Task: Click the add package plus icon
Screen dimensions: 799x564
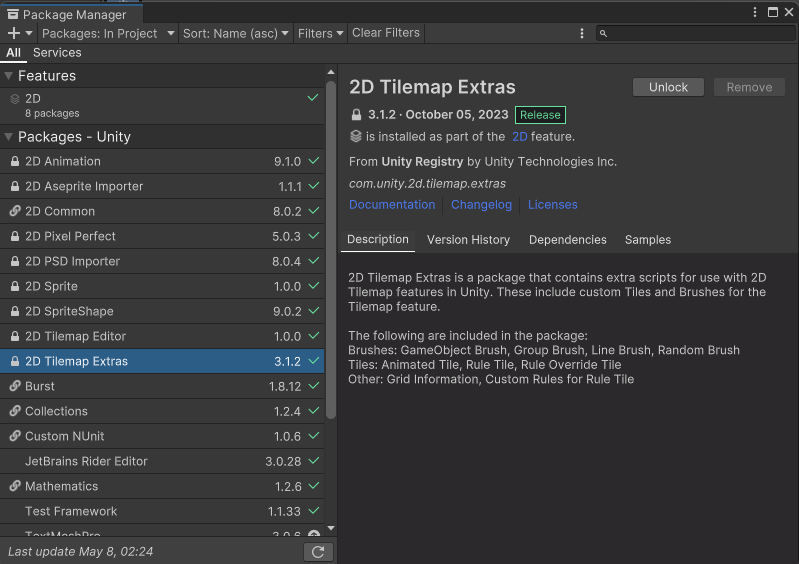Action: (x=14, y=33)
